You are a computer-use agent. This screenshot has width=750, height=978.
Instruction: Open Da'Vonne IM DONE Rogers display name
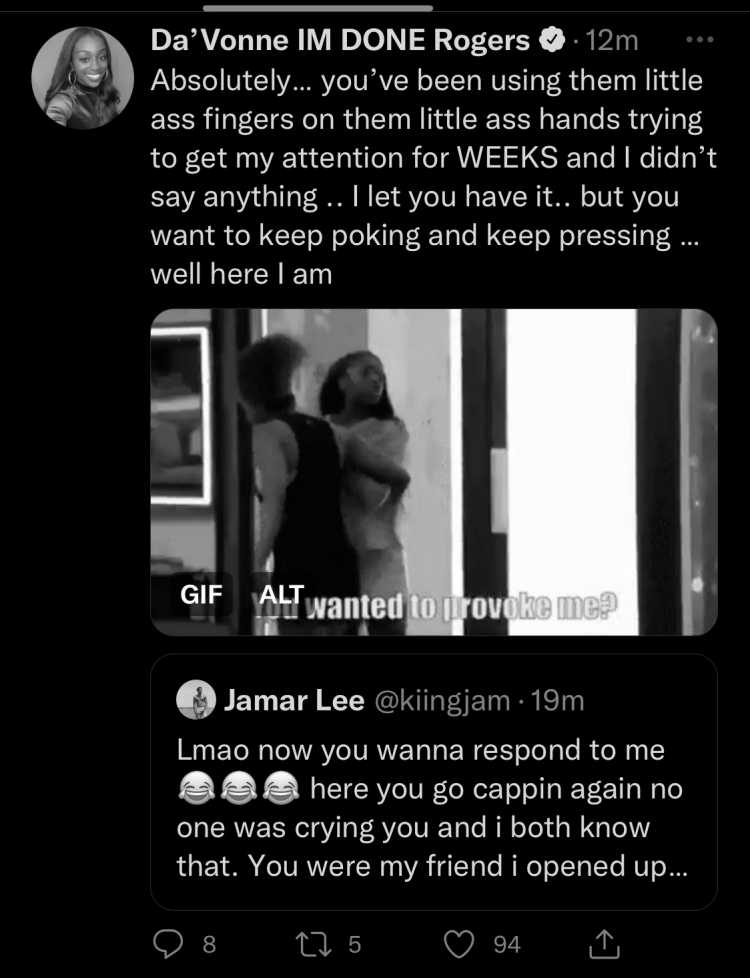click(x=340, y=41)
